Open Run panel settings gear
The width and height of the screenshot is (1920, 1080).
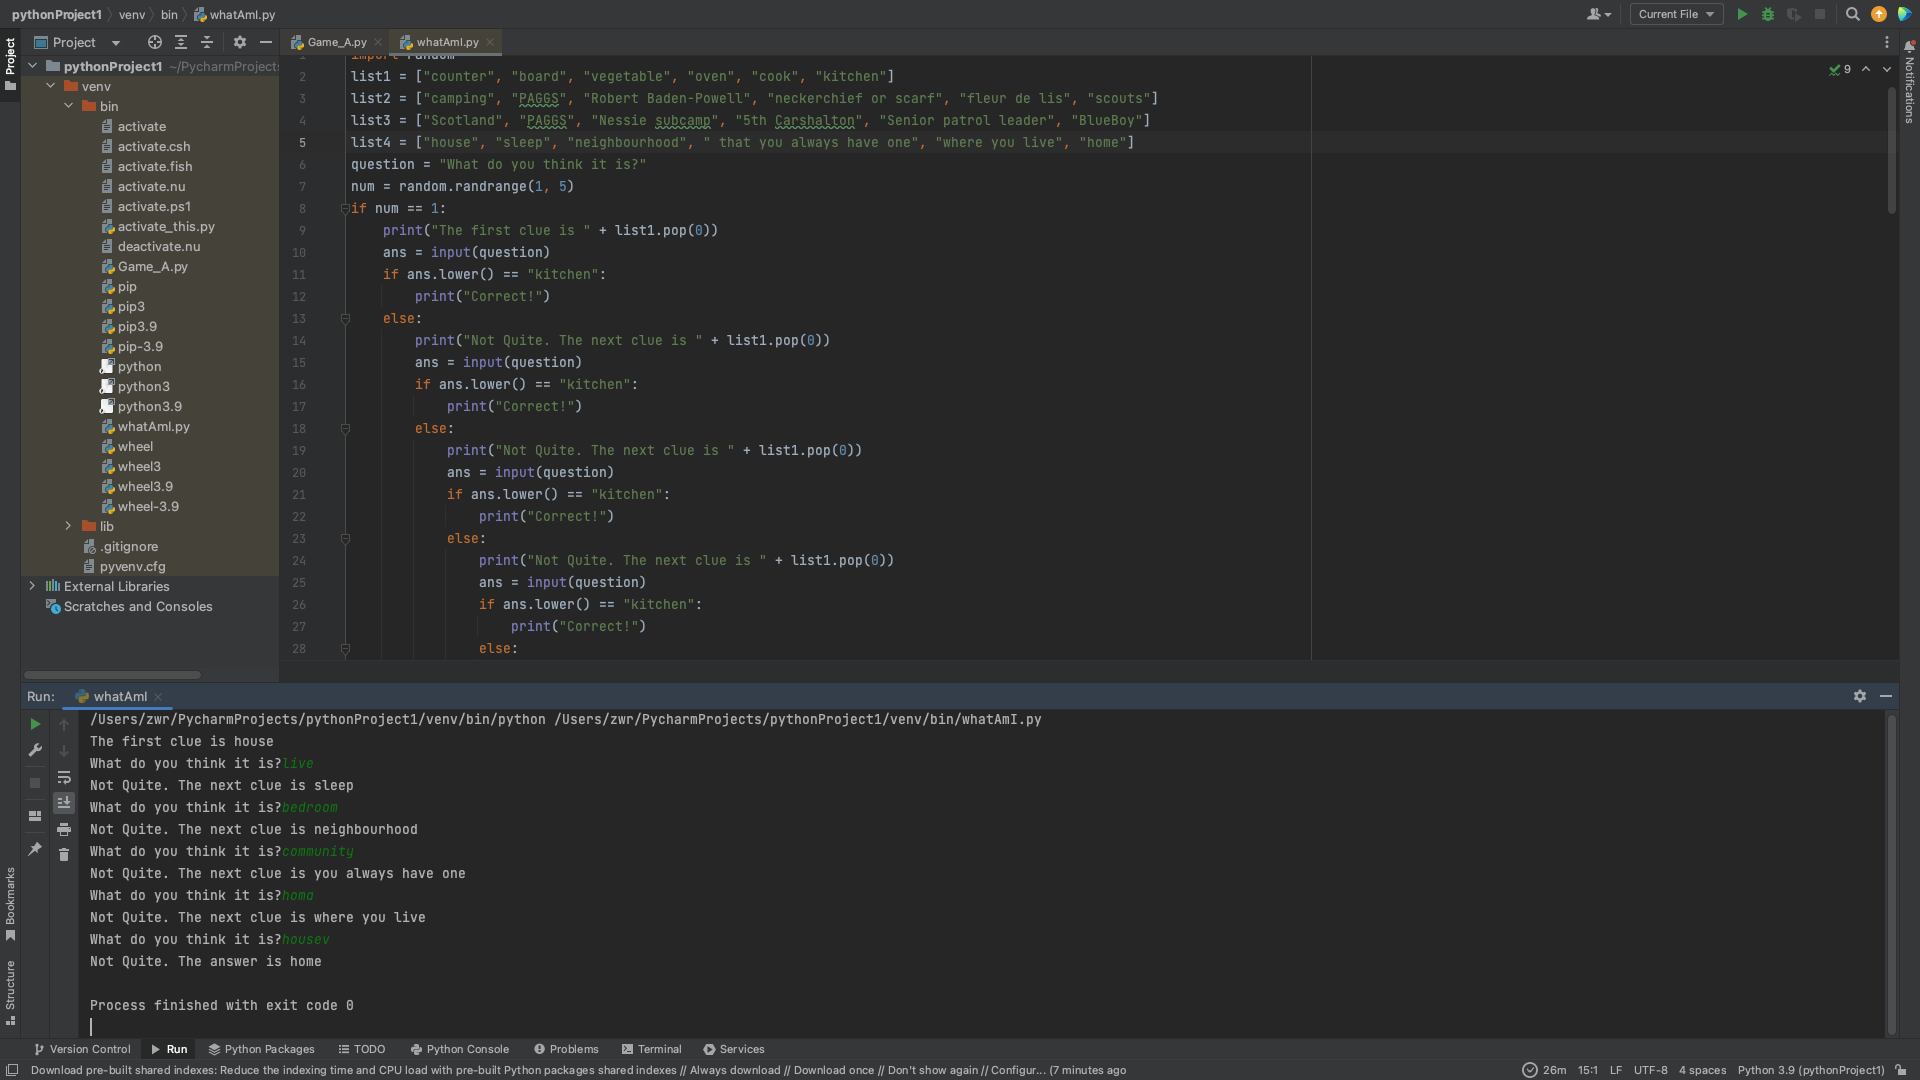pos(1859,696)
